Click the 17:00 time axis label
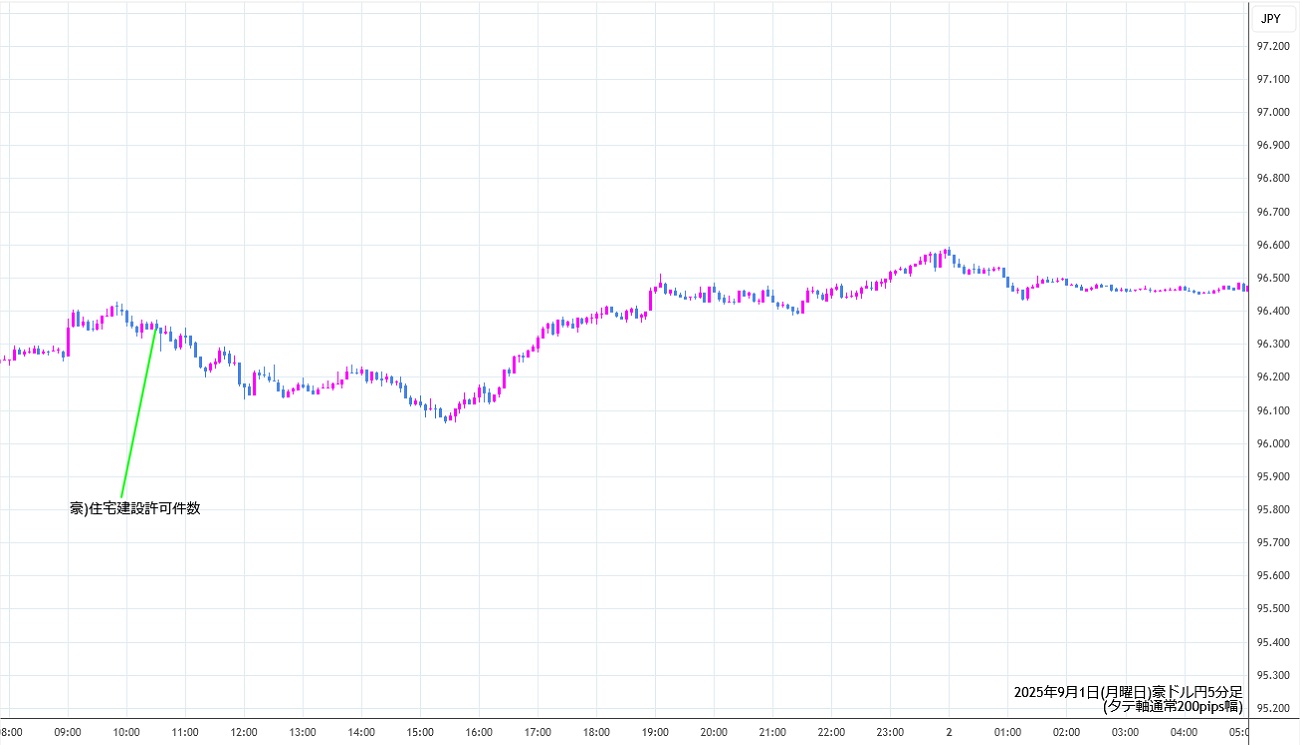Screen dimensions: 1300x745 tap(538, 732)
